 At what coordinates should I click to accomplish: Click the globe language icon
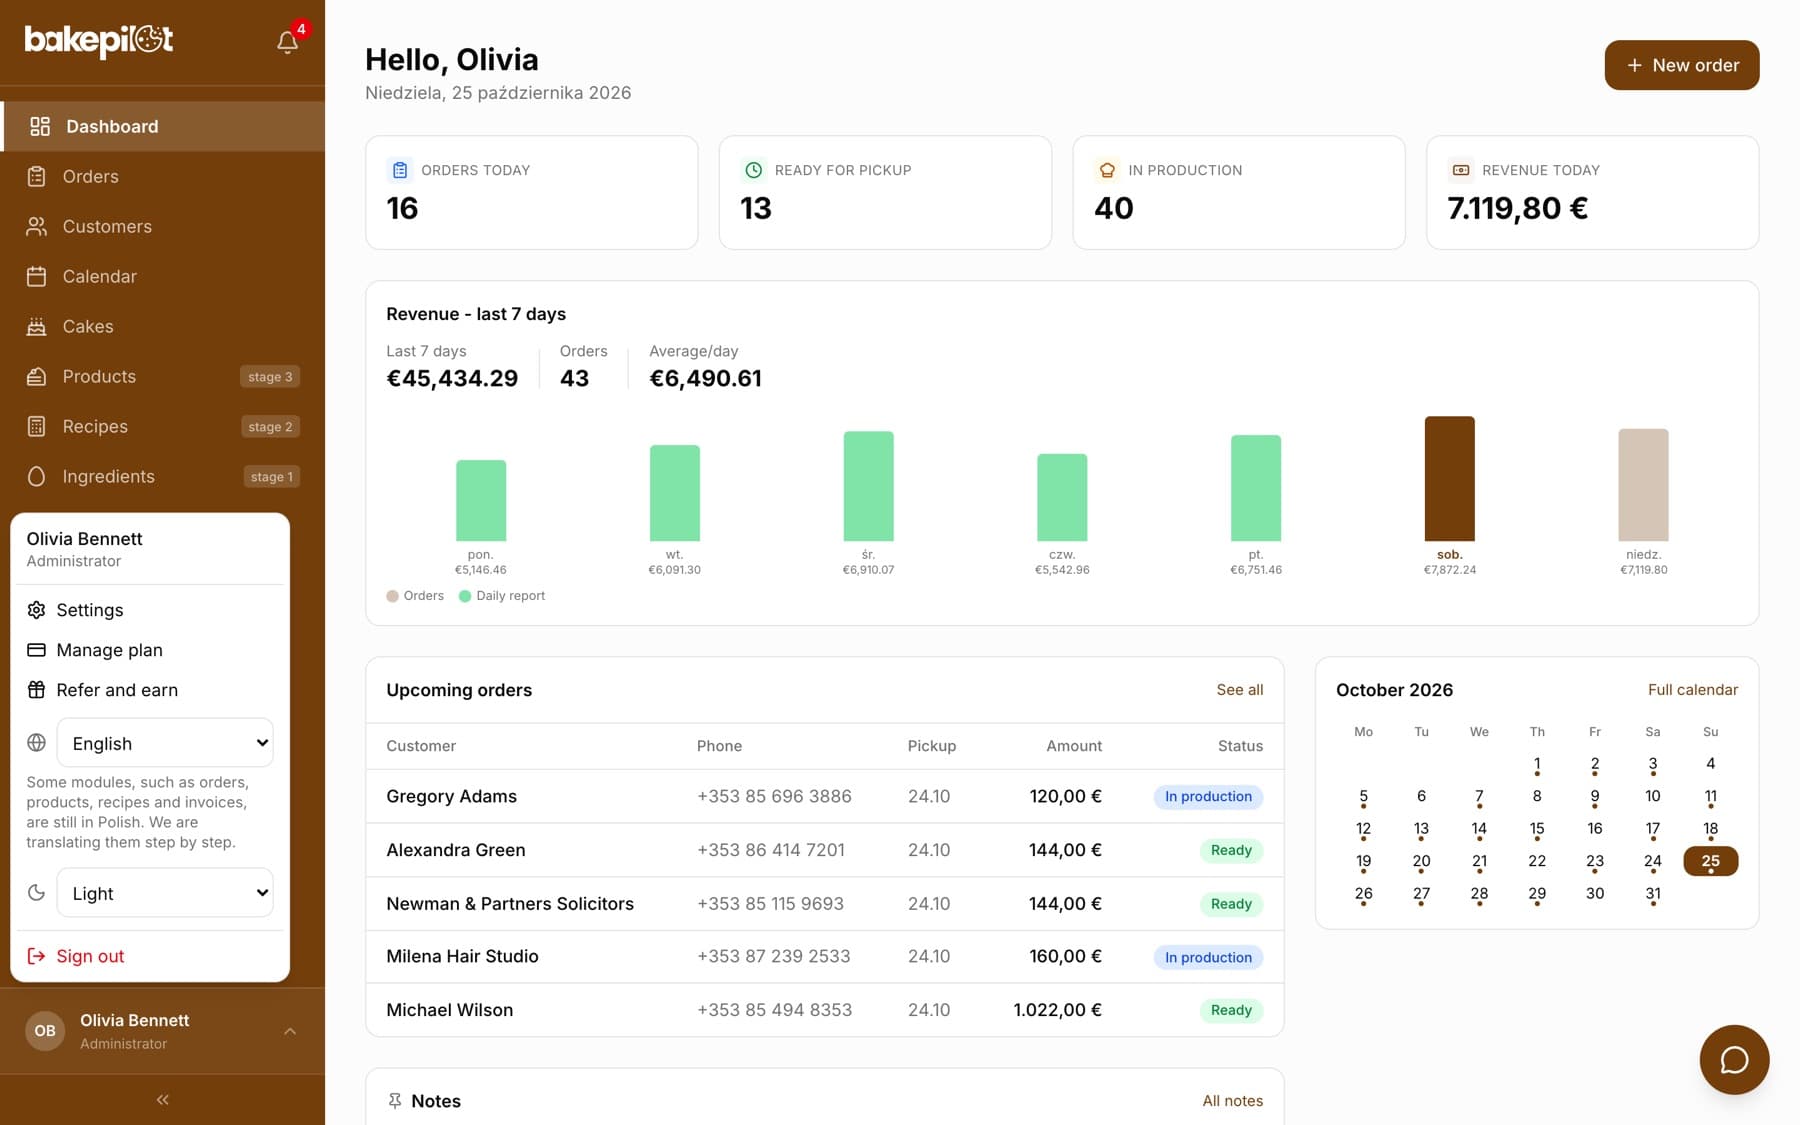tap(36, 742)
